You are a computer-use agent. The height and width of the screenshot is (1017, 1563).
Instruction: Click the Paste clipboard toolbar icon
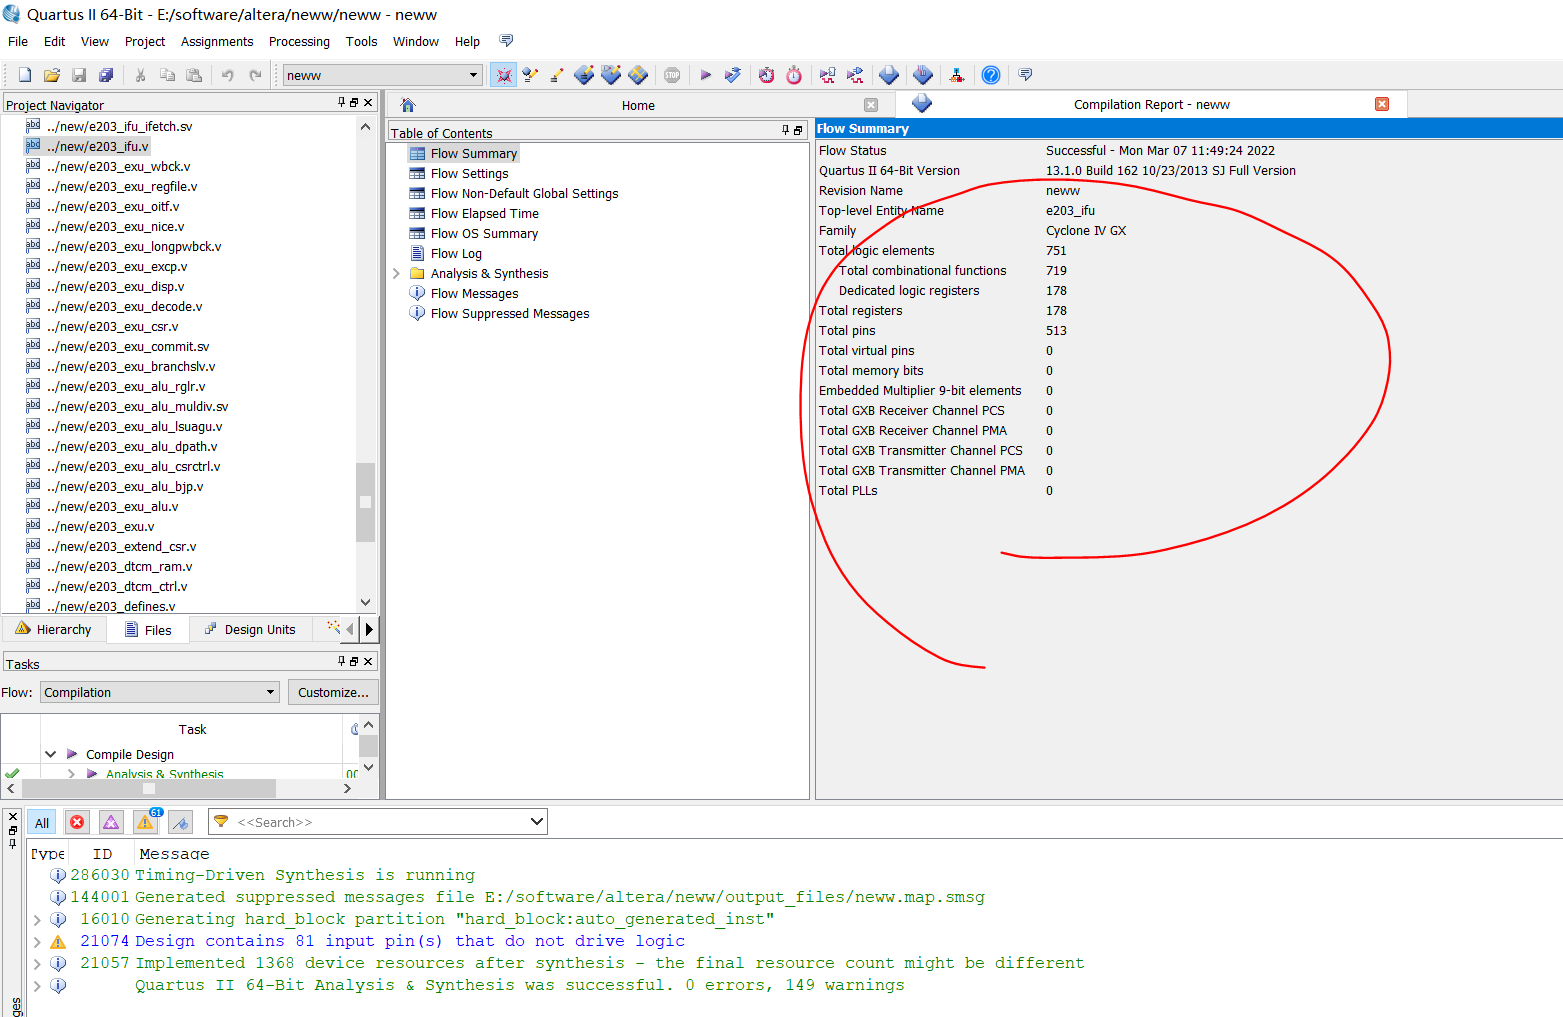click(x=195, y=75)
